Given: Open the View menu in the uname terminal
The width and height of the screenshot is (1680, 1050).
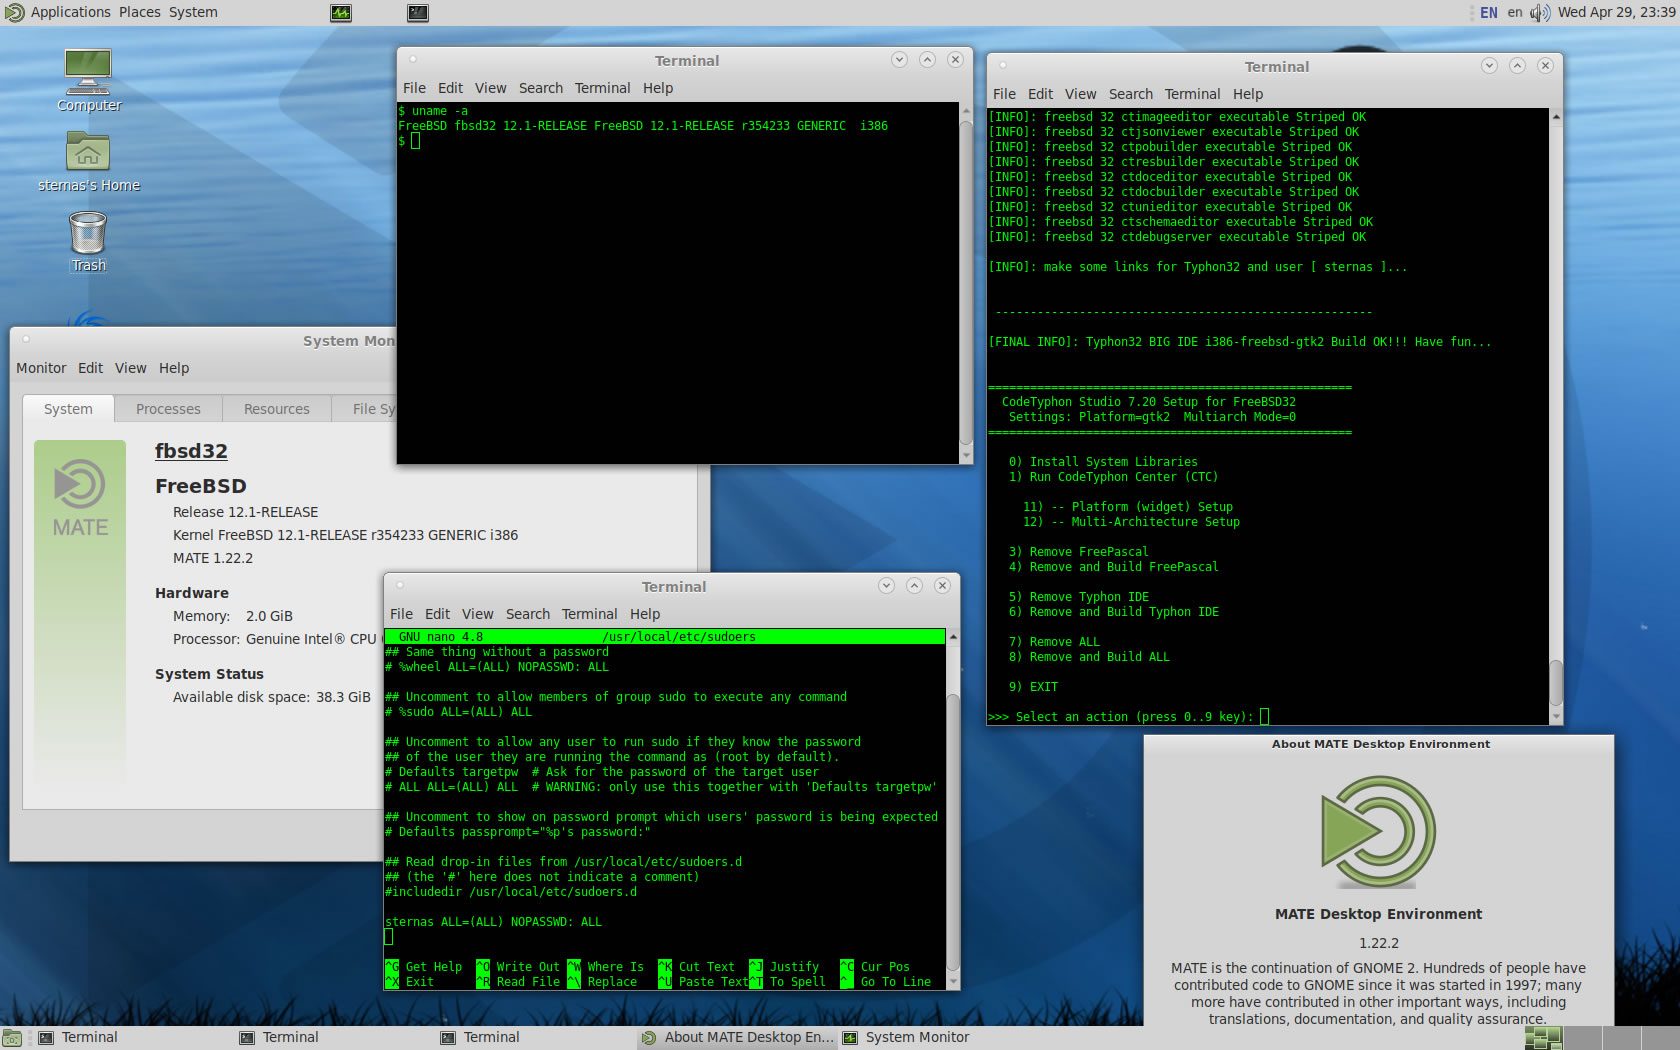Looking at the screenshot, I should 490,88.
